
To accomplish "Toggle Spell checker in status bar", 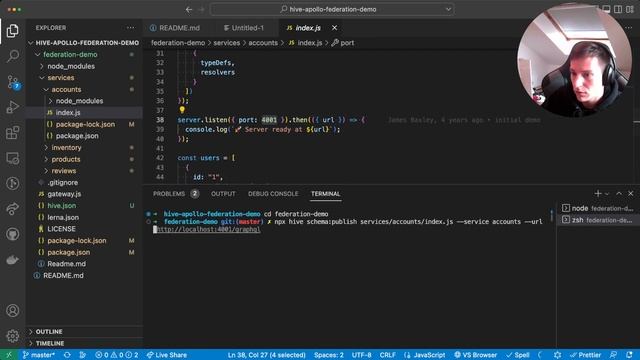I will (518, 355).
